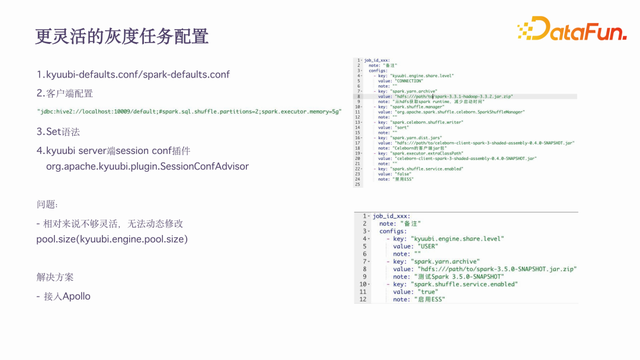Collapse the fold beside the "true" shuffle service key
Image resolution: width=640 pixels, height=360 pixels.
click(x=369, y=284)
